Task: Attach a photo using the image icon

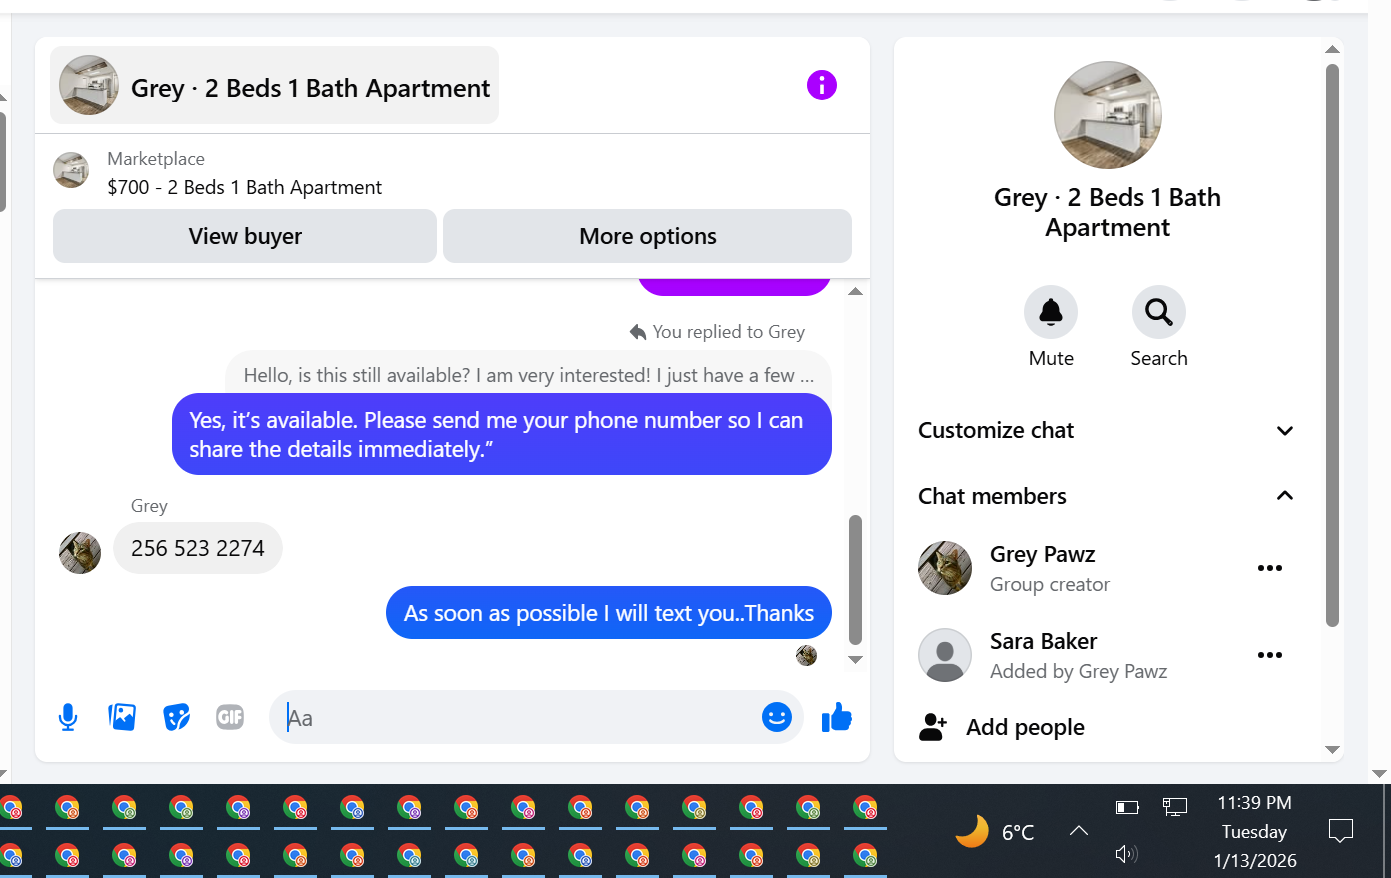Action: click(x=122, y=717)
